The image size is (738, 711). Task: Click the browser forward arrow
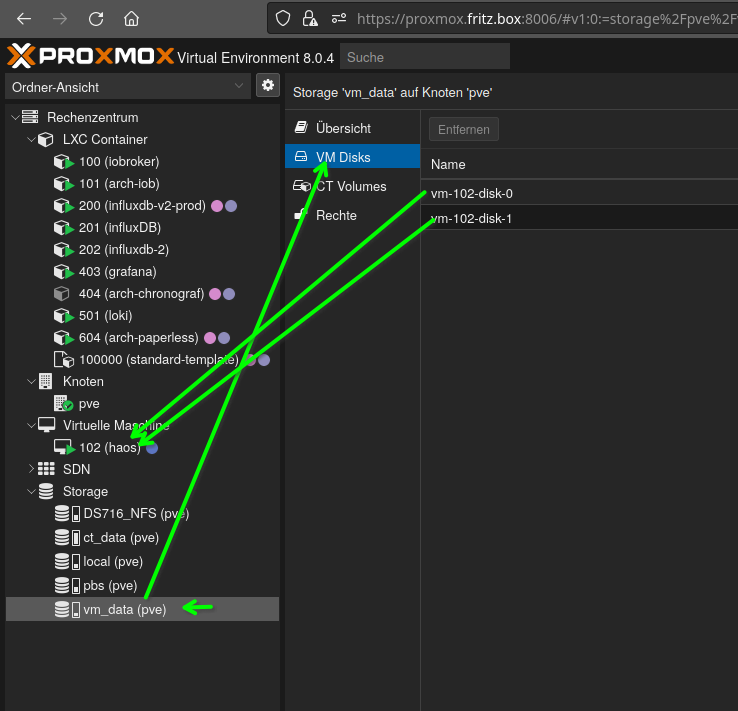(60, 19)
